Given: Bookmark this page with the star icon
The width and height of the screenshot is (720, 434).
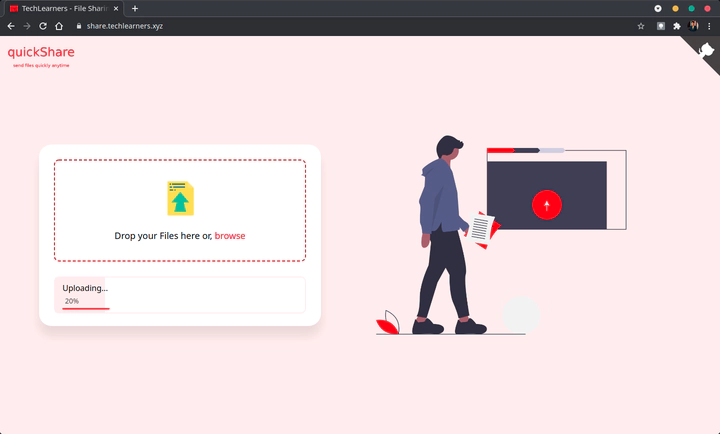Looking at the screenshot, I should (x=641, y=26).
